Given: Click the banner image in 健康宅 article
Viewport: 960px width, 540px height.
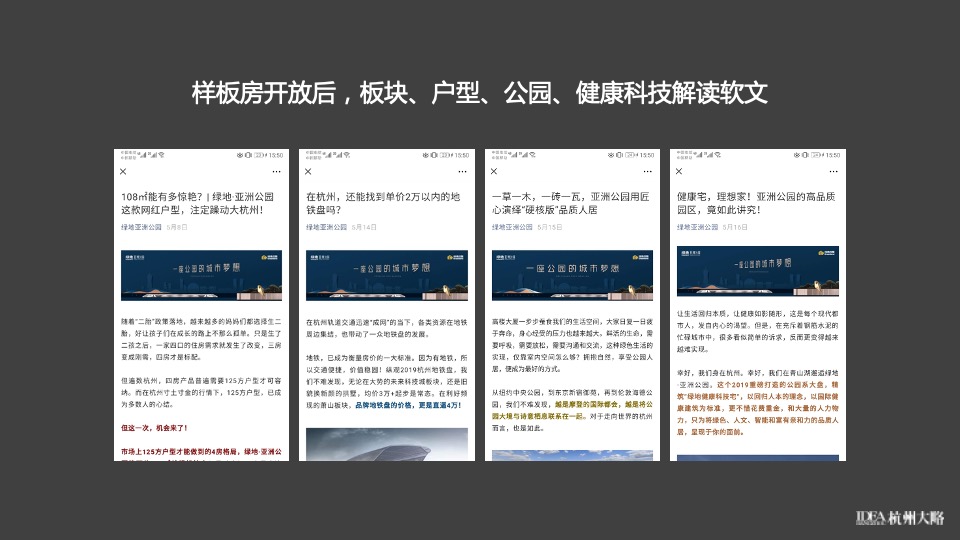Looking at the screenshot, I should tap(758, 271).
